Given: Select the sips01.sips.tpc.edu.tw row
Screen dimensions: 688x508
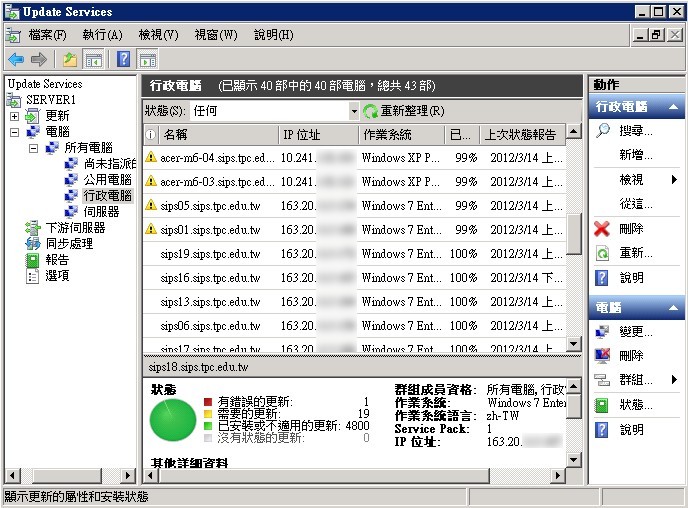Looking at the screenshot, I should (x=354, y=230).
